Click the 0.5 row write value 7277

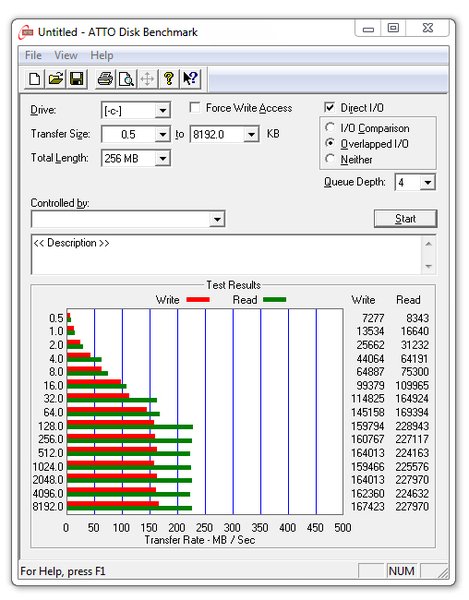(x=373, y=318)
